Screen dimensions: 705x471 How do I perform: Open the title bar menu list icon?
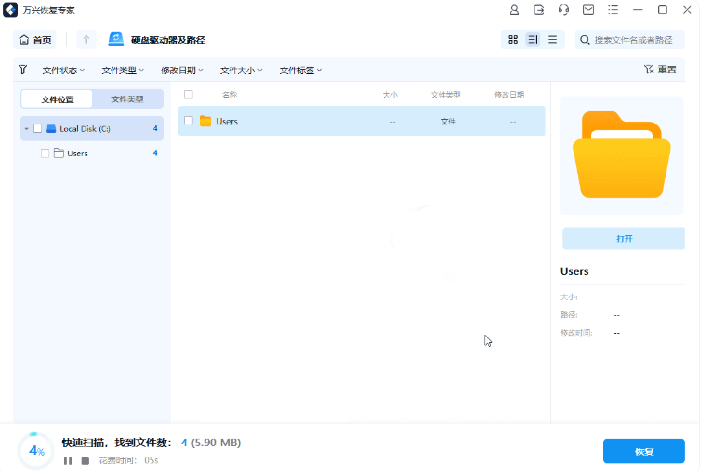pyautogui.click(x=613, y=10)
